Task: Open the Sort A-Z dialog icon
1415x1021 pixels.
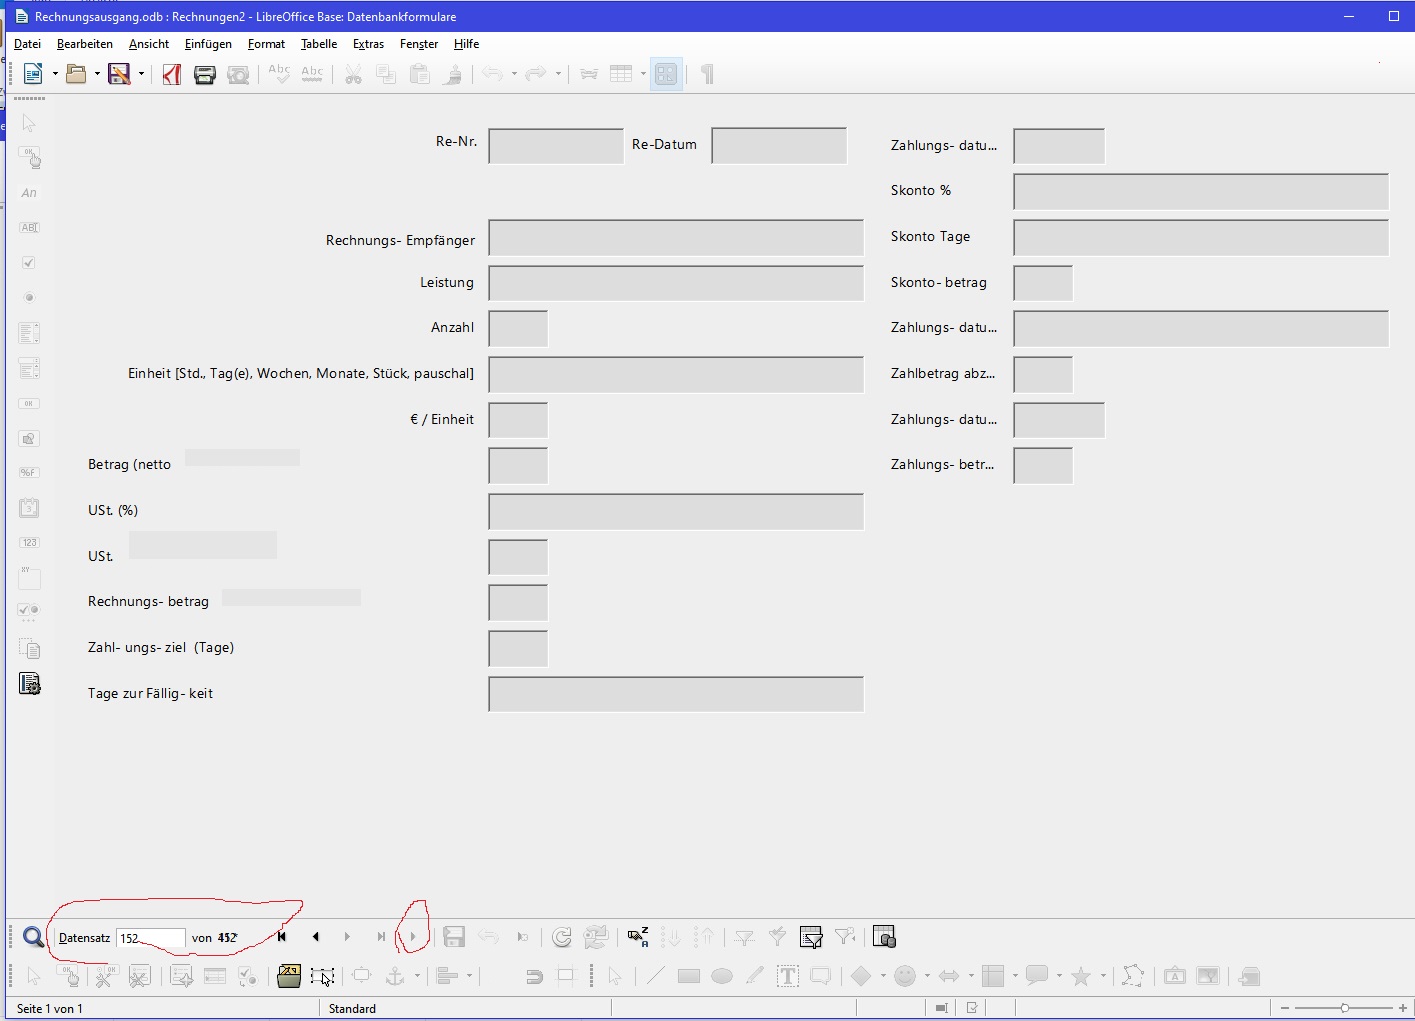Action: point(638,937)
